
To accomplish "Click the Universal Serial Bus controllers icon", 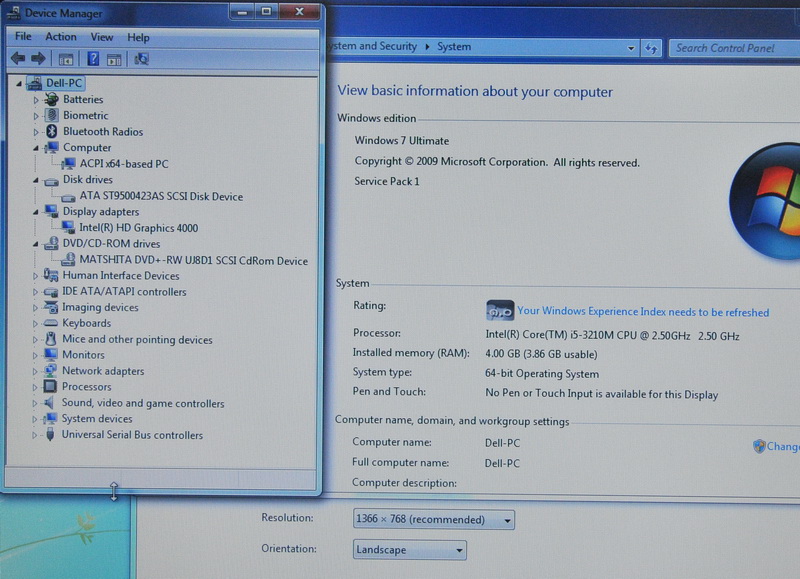I will tap(49, 435).
